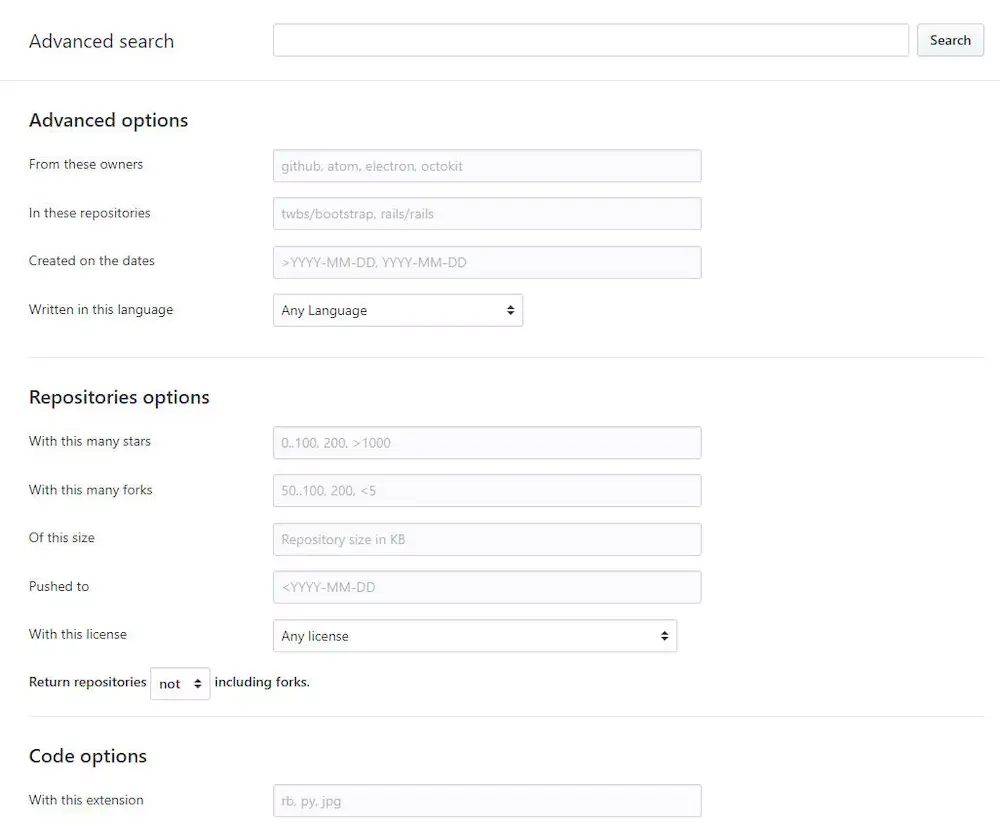Image resolution: width=1000 pixels, height=826 pixels.
Task: Click the 'With this extension' label
Action: click(86, 800)
